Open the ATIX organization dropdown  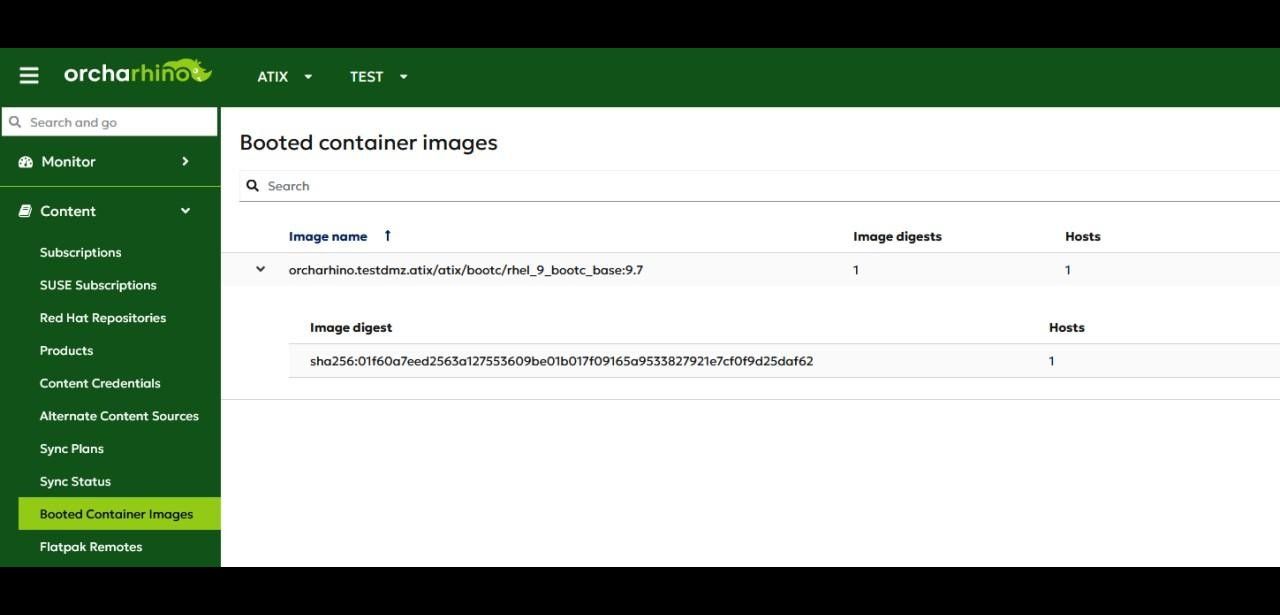click(285, 77)
